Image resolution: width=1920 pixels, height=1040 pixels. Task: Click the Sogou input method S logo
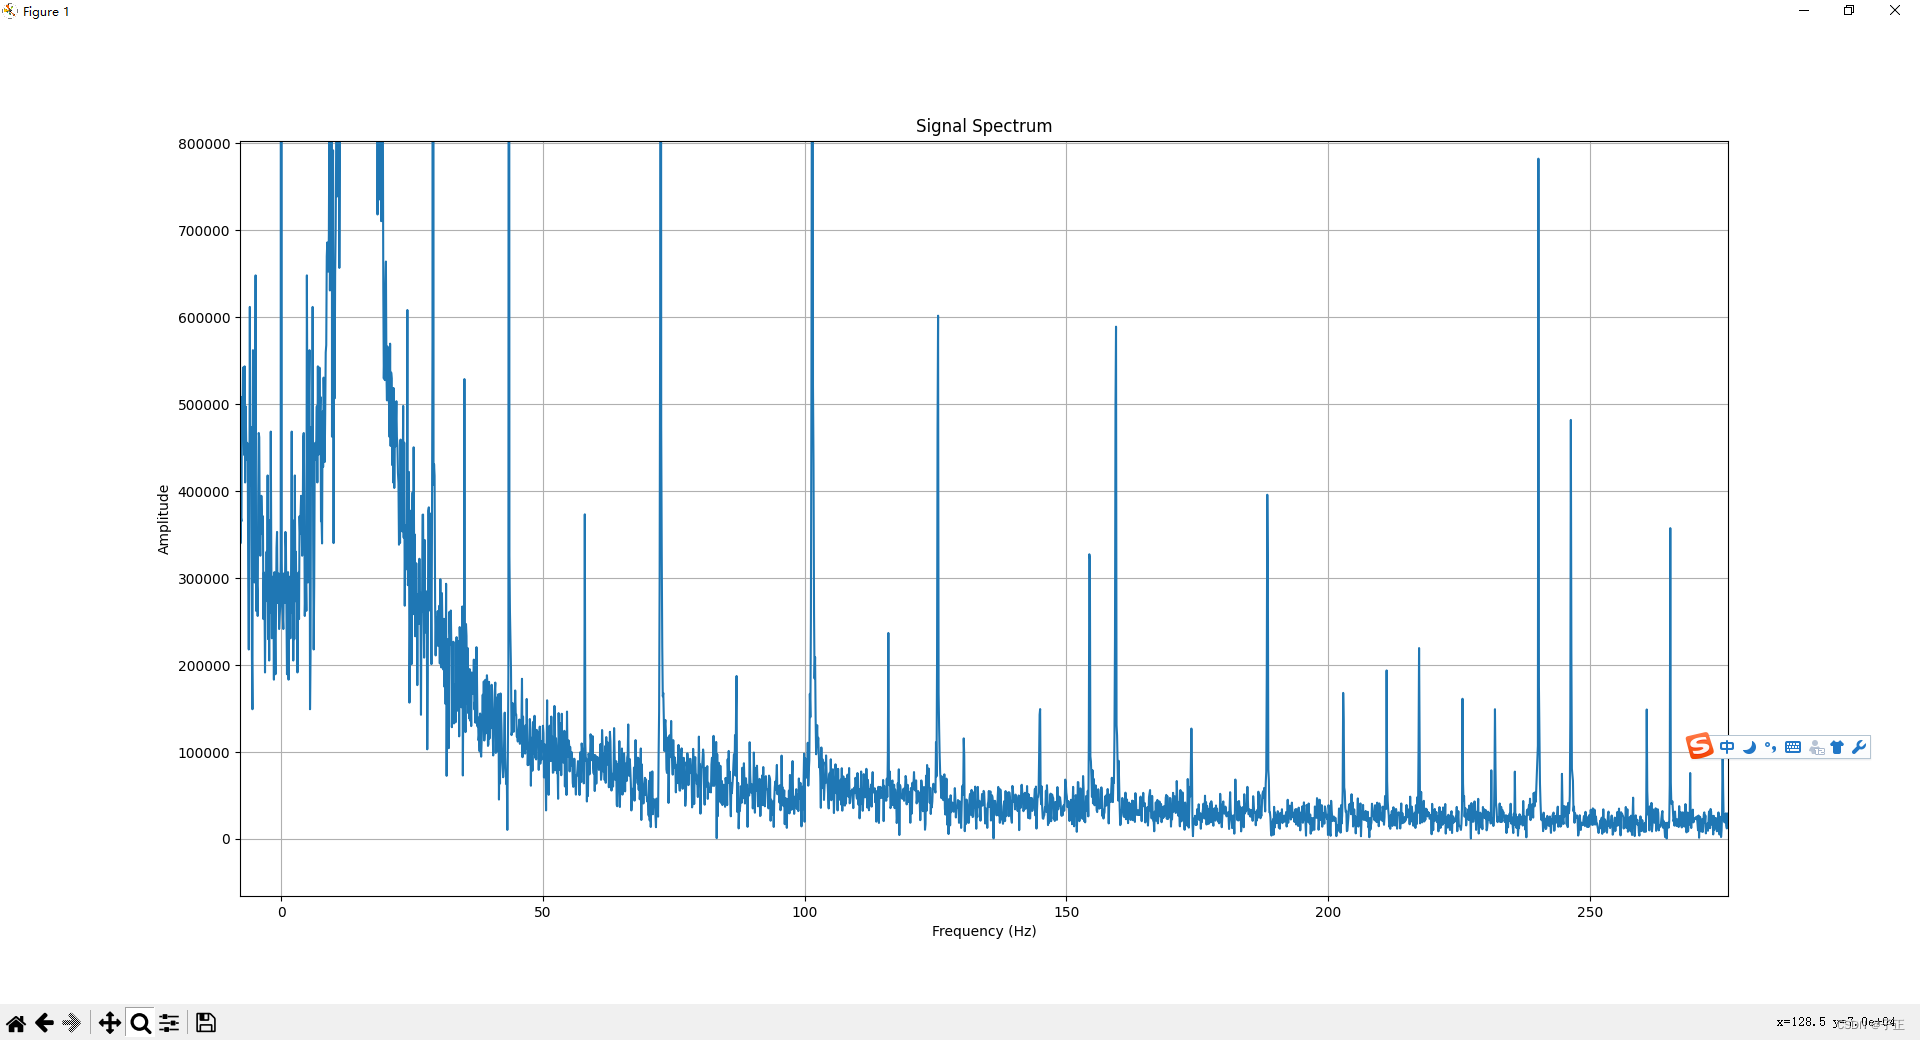[x=1699, y=746]
